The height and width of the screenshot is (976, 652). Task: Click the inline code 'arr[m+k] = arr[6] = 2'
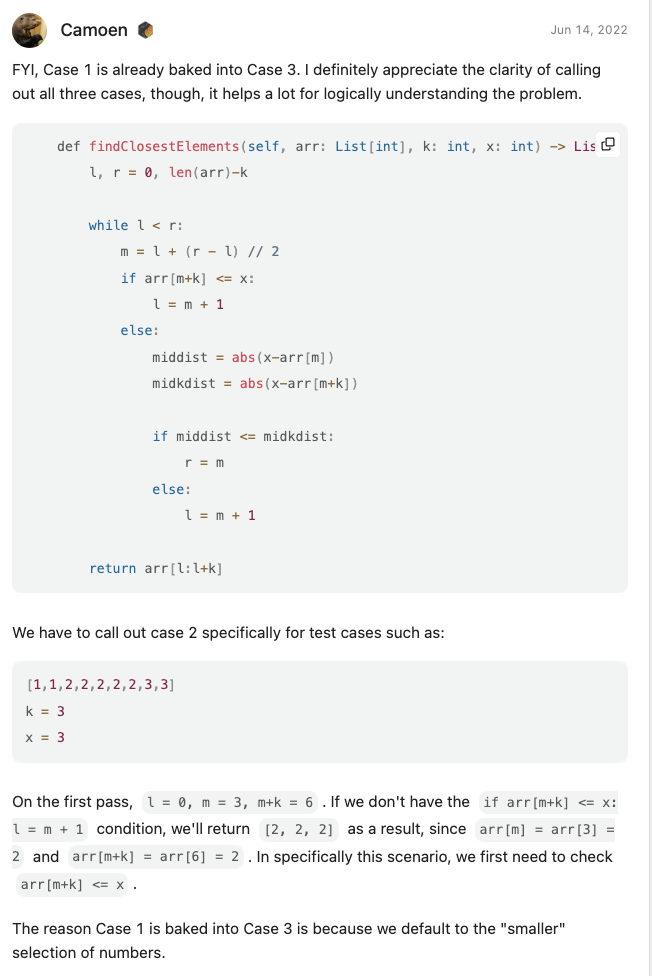tap(156, 856)
